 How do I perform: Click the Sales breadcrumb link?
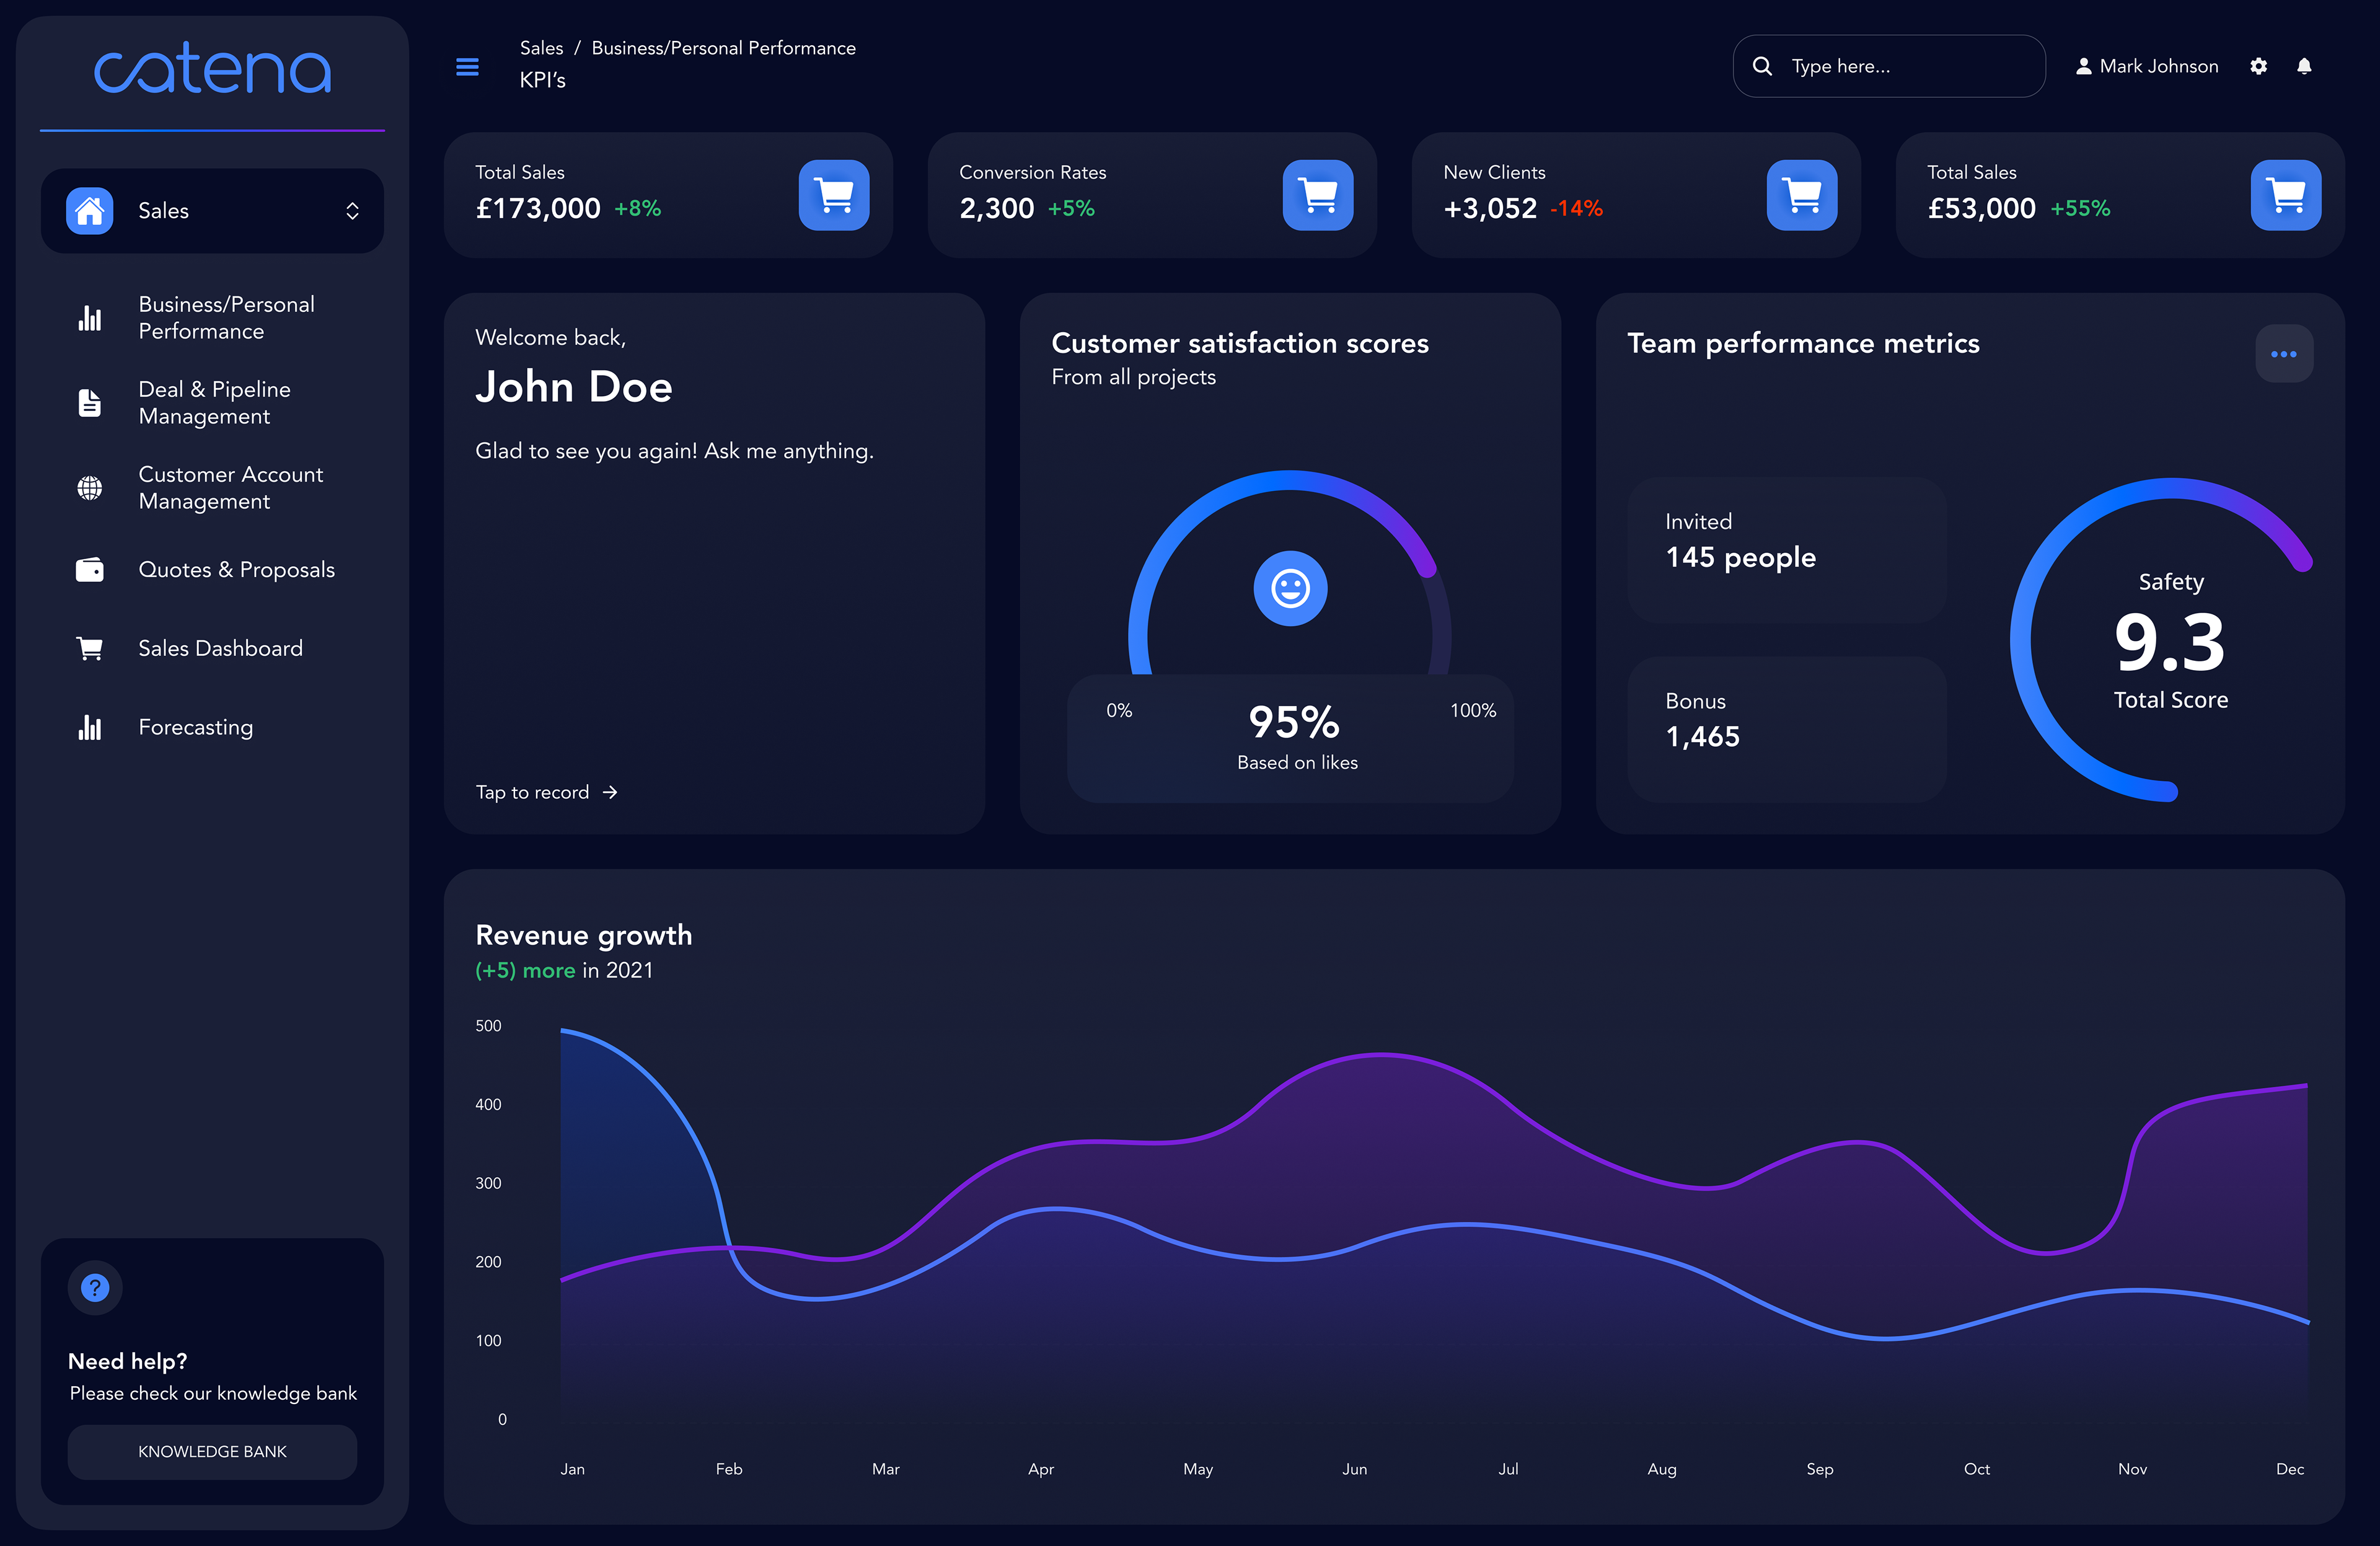point(541,48)
